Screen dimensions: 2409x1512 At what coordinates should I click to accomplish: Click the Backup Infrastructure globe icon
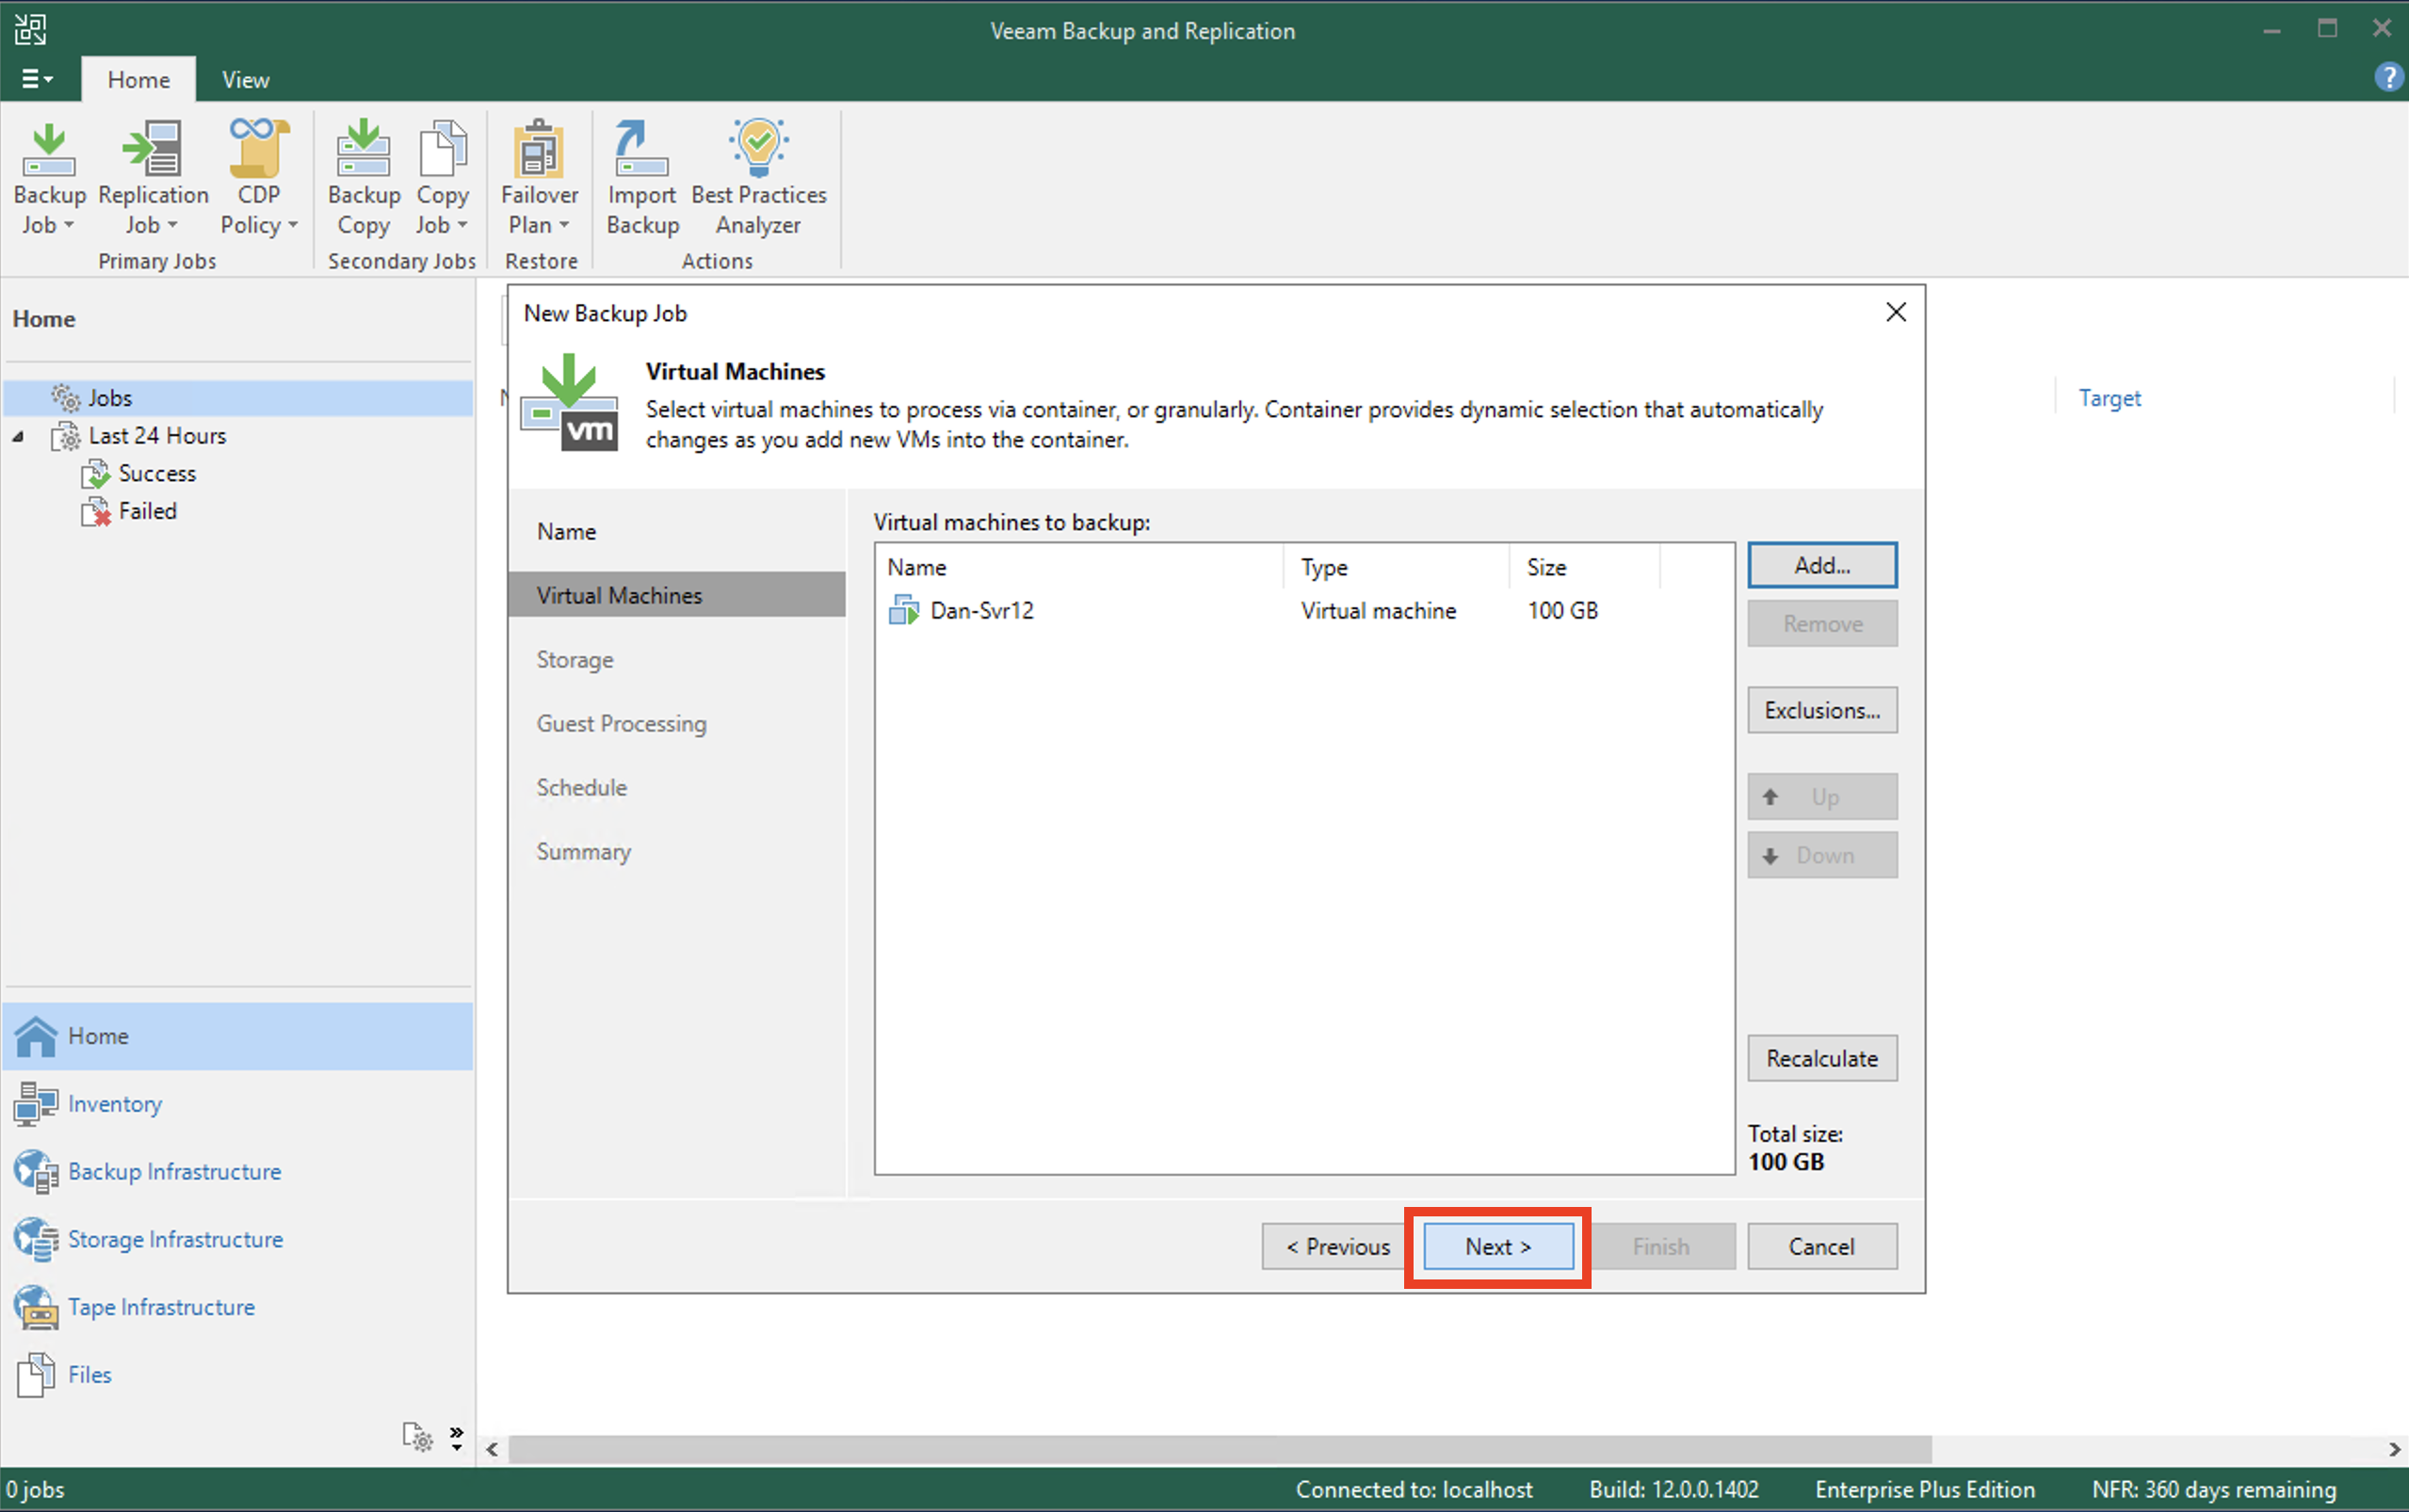(36, 1172)
